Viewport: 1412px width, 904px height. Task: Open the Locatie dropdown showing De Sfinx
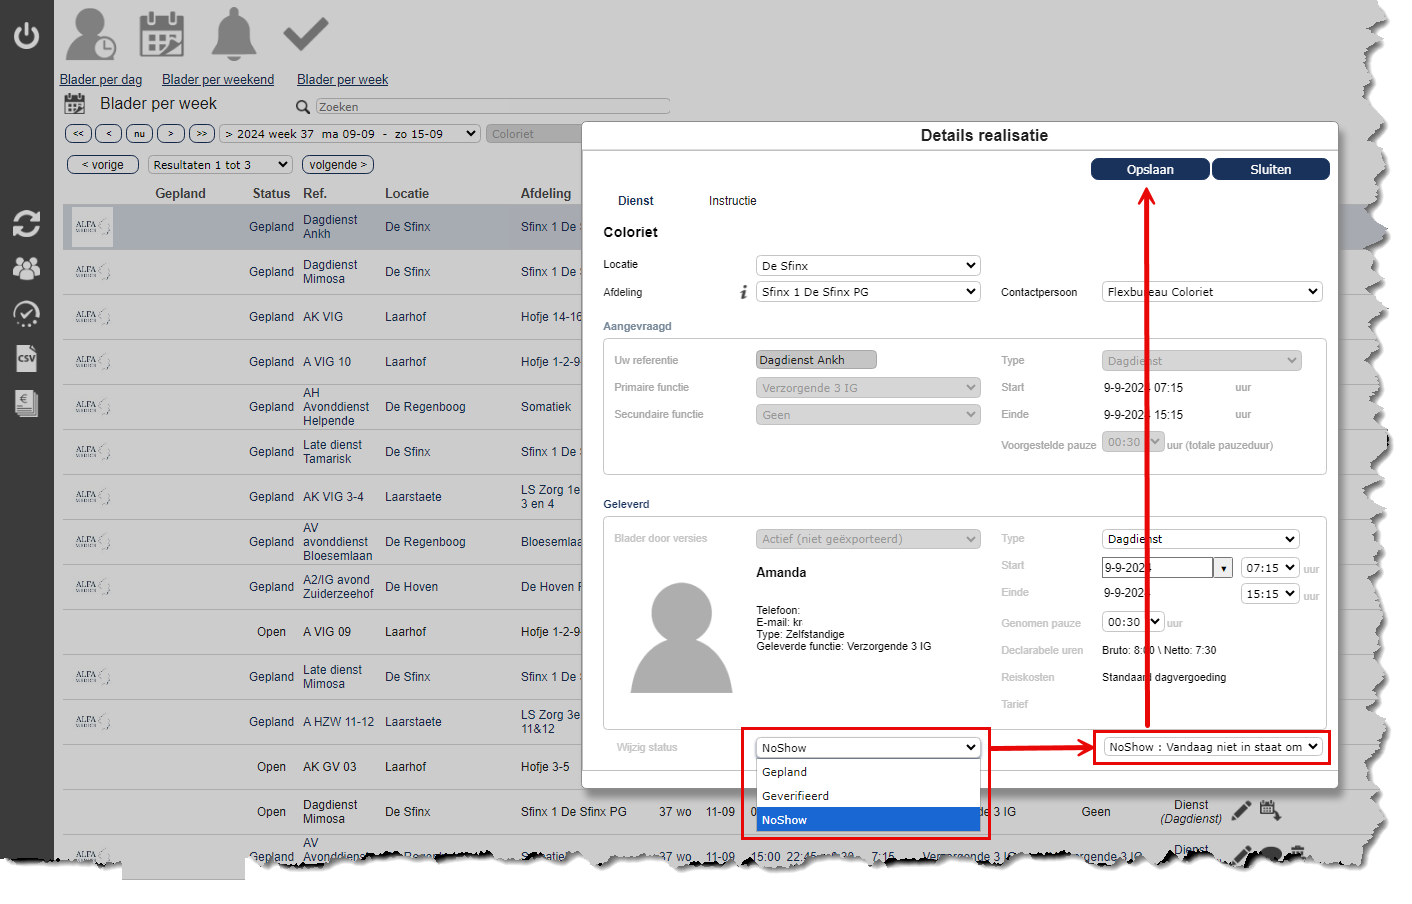[868, 266]
